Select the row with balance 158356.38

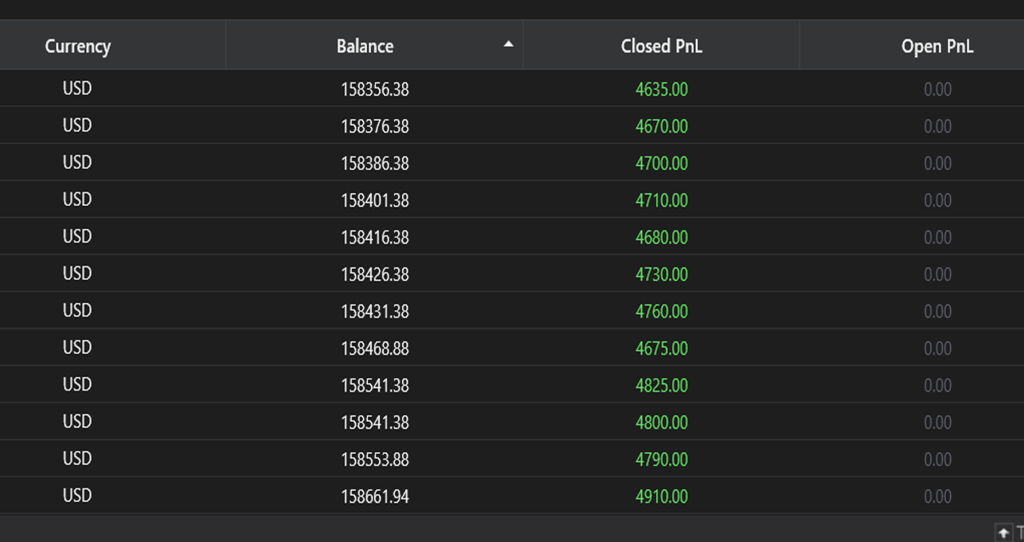[374, 90]
